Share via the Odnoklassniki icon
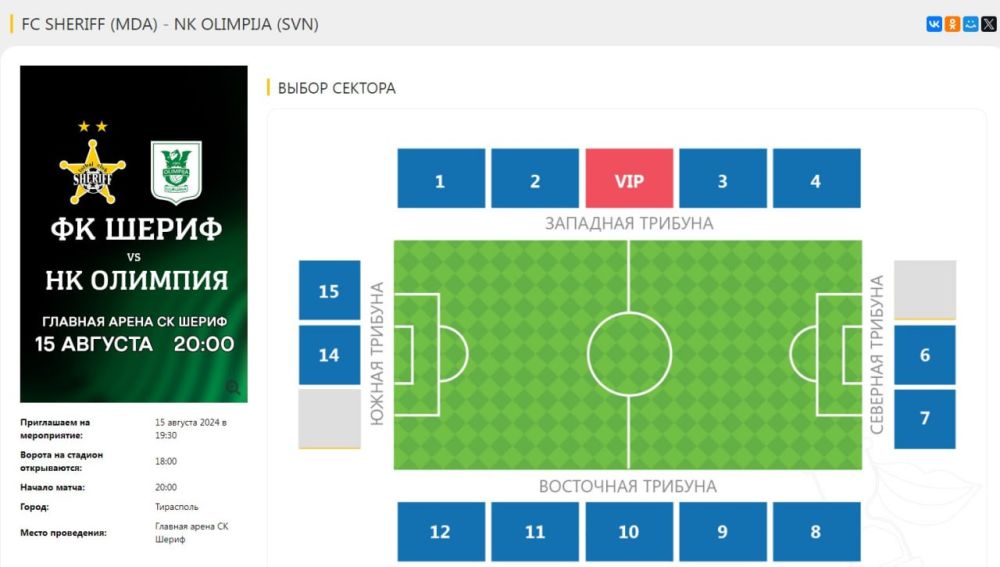1000x567 pixels. point(953,24)
